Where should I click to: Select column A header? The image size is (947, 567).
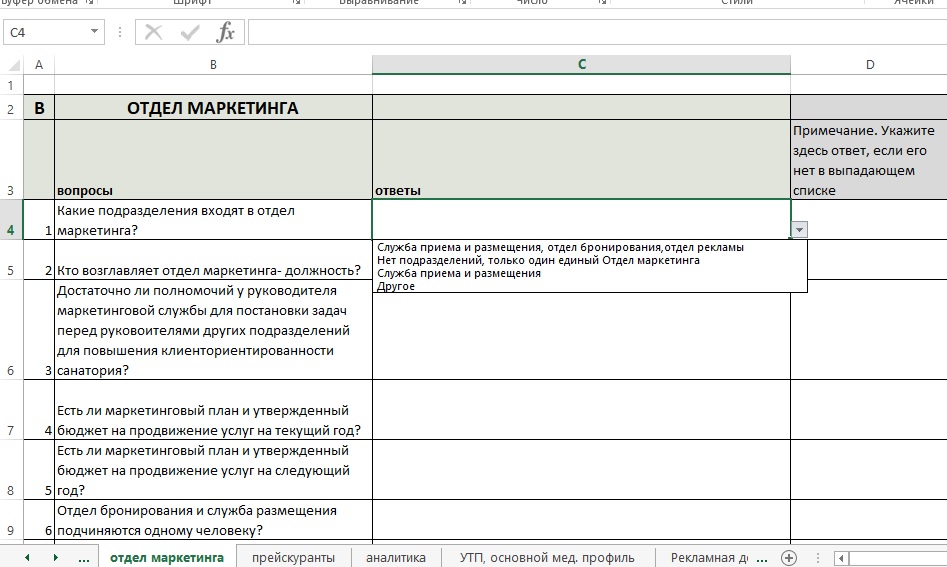(39, 65)
